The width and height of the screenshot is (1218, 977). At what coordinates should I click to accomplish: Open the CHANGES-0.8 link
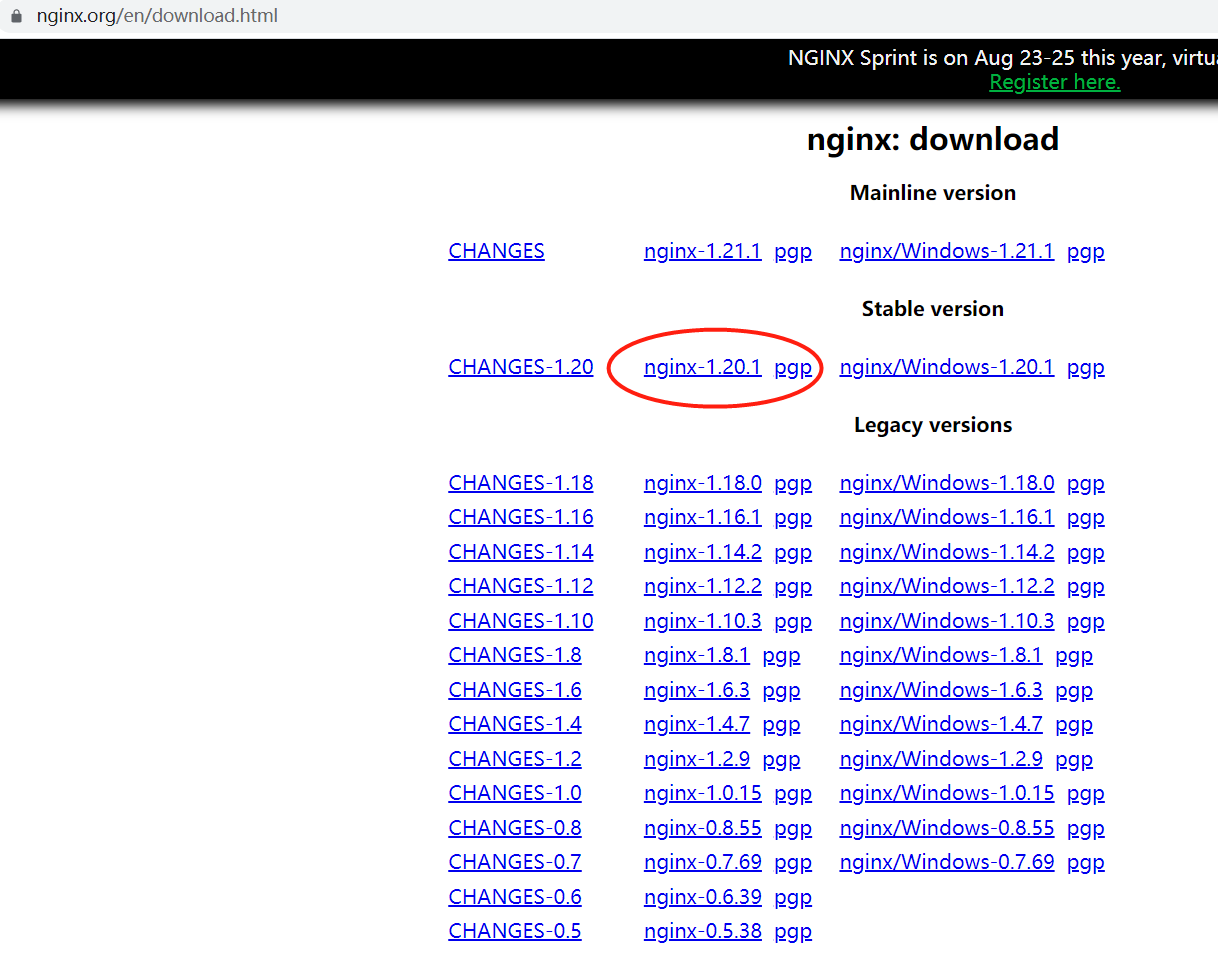tap(515, 828)
